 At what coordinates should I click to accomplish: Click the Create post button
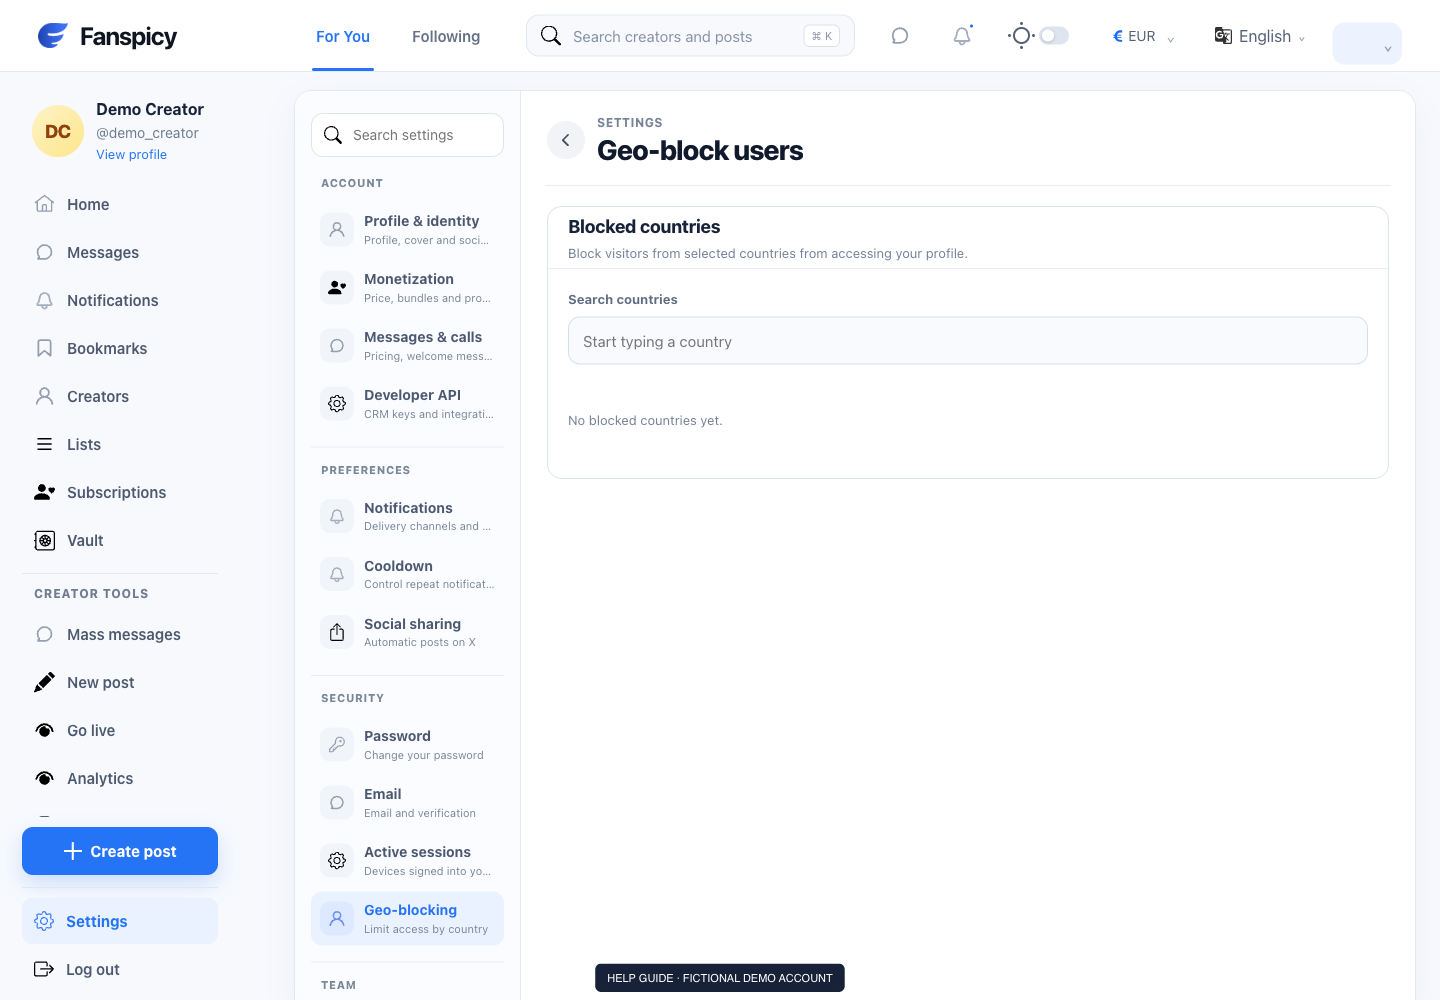point(120,851)
